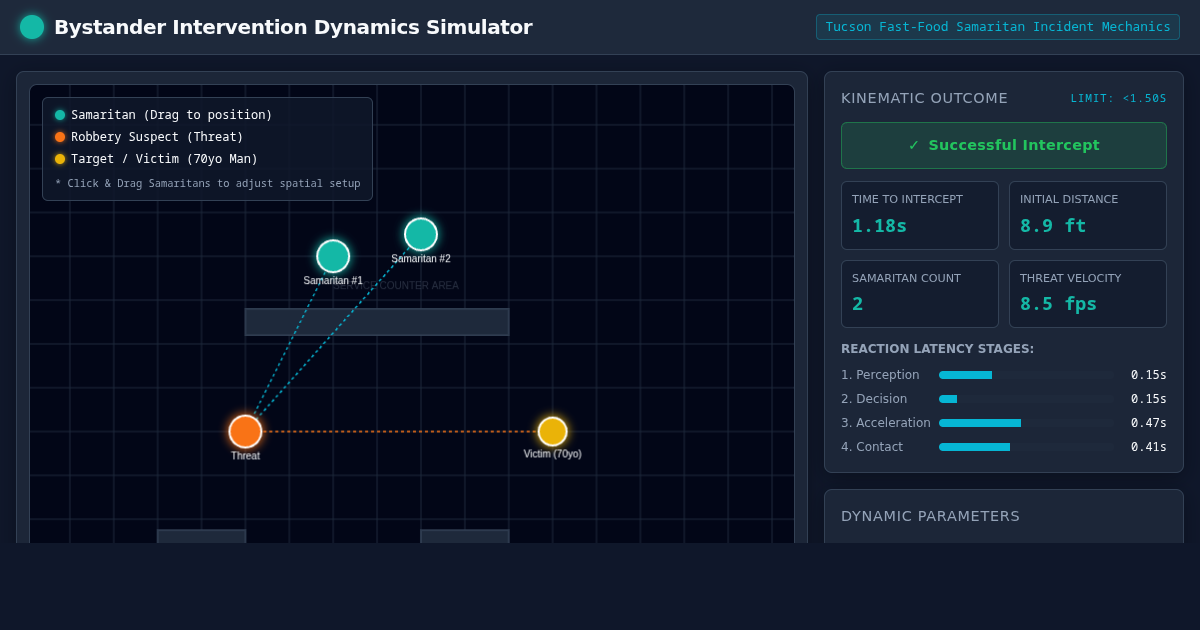The height and width of the screenshot is (630, 1200).
Task: Click the drag Samaritans hint note
Action: (x=207, y=184)
